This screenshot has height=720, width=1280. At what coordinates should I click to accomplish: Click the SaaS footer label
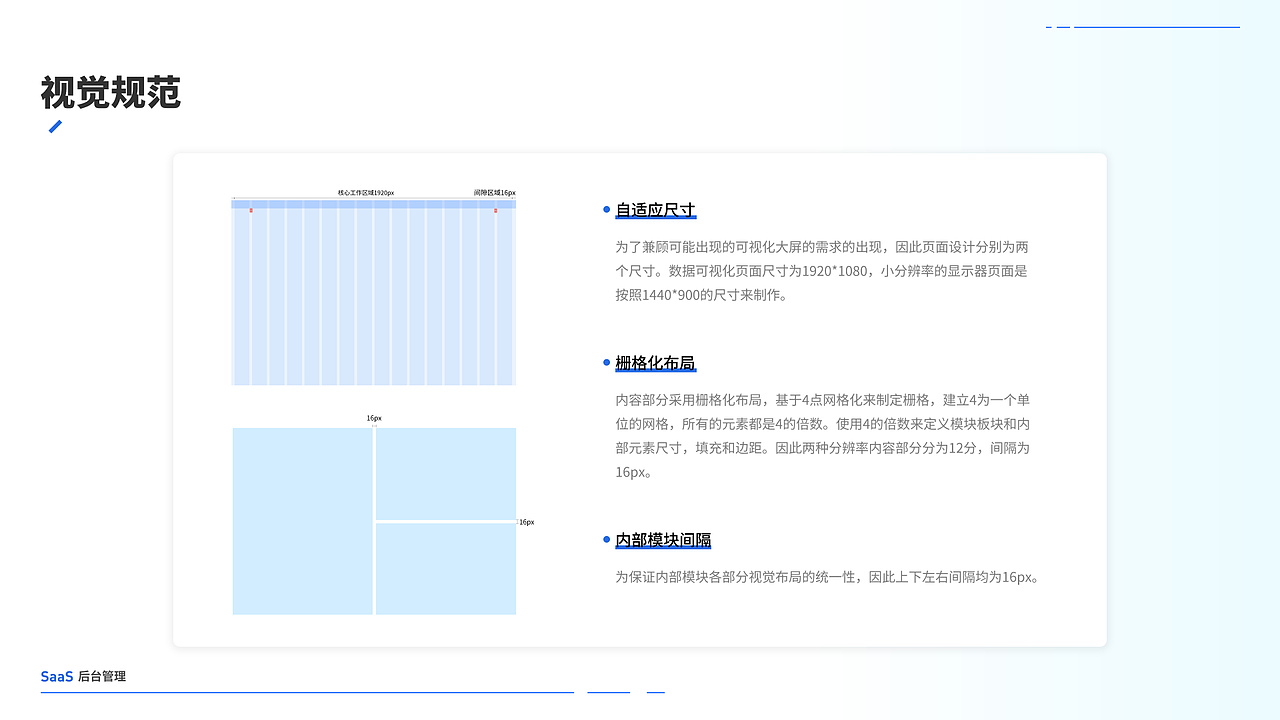(x=57, y=677)
